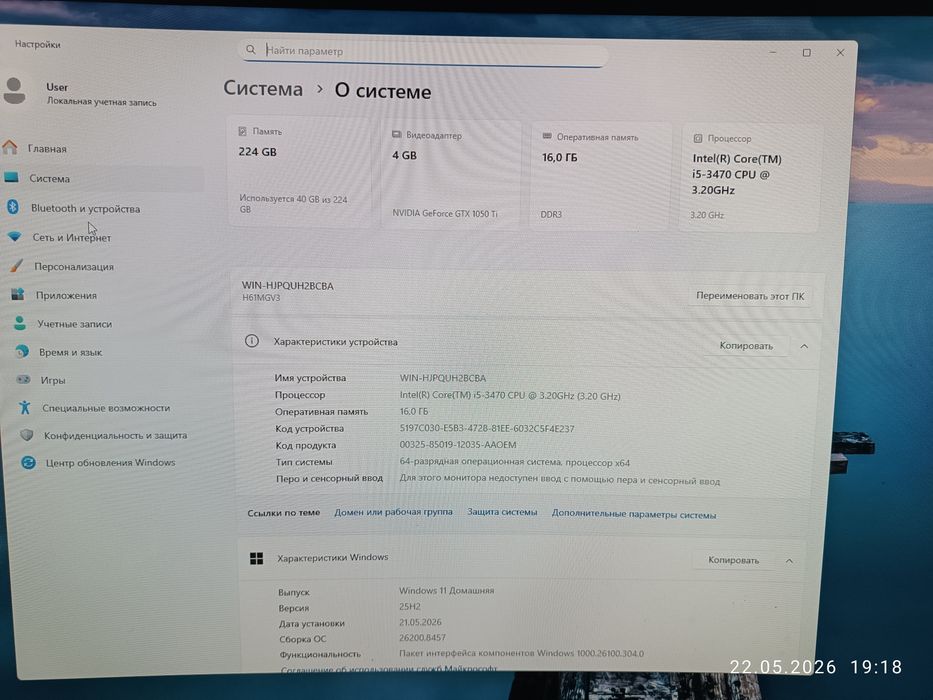Click the Оперативная память card icon
The image size is (933, 700).
(547, 136)
